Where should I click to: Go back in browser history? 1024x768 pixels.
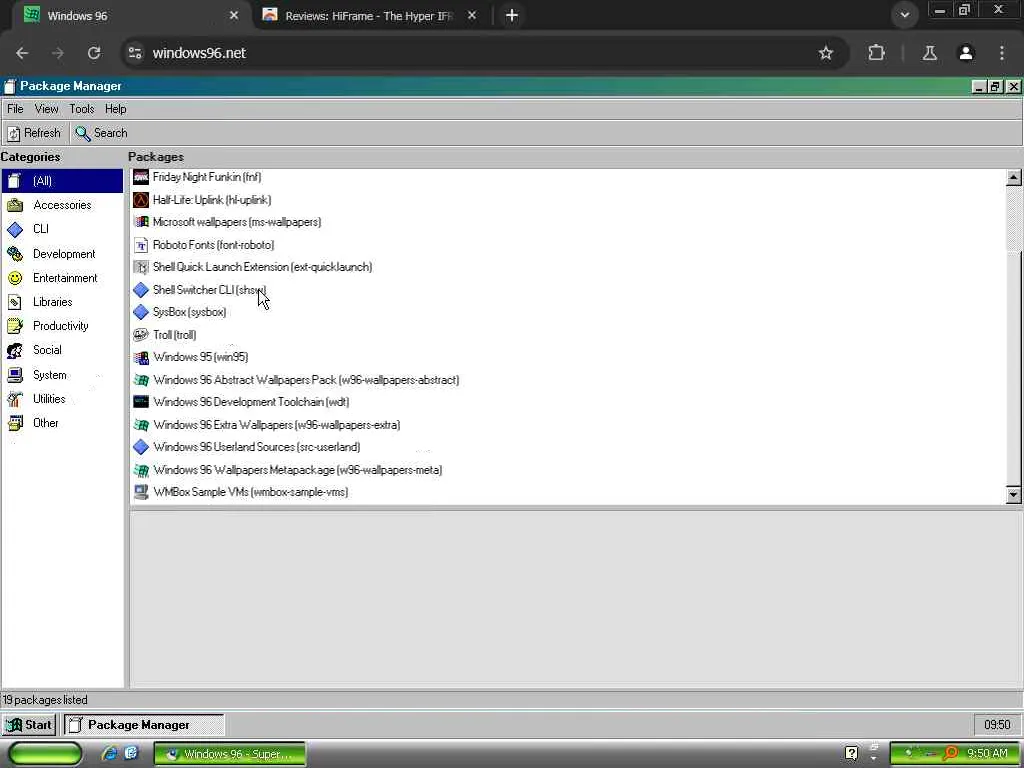(x=22, y=53)
